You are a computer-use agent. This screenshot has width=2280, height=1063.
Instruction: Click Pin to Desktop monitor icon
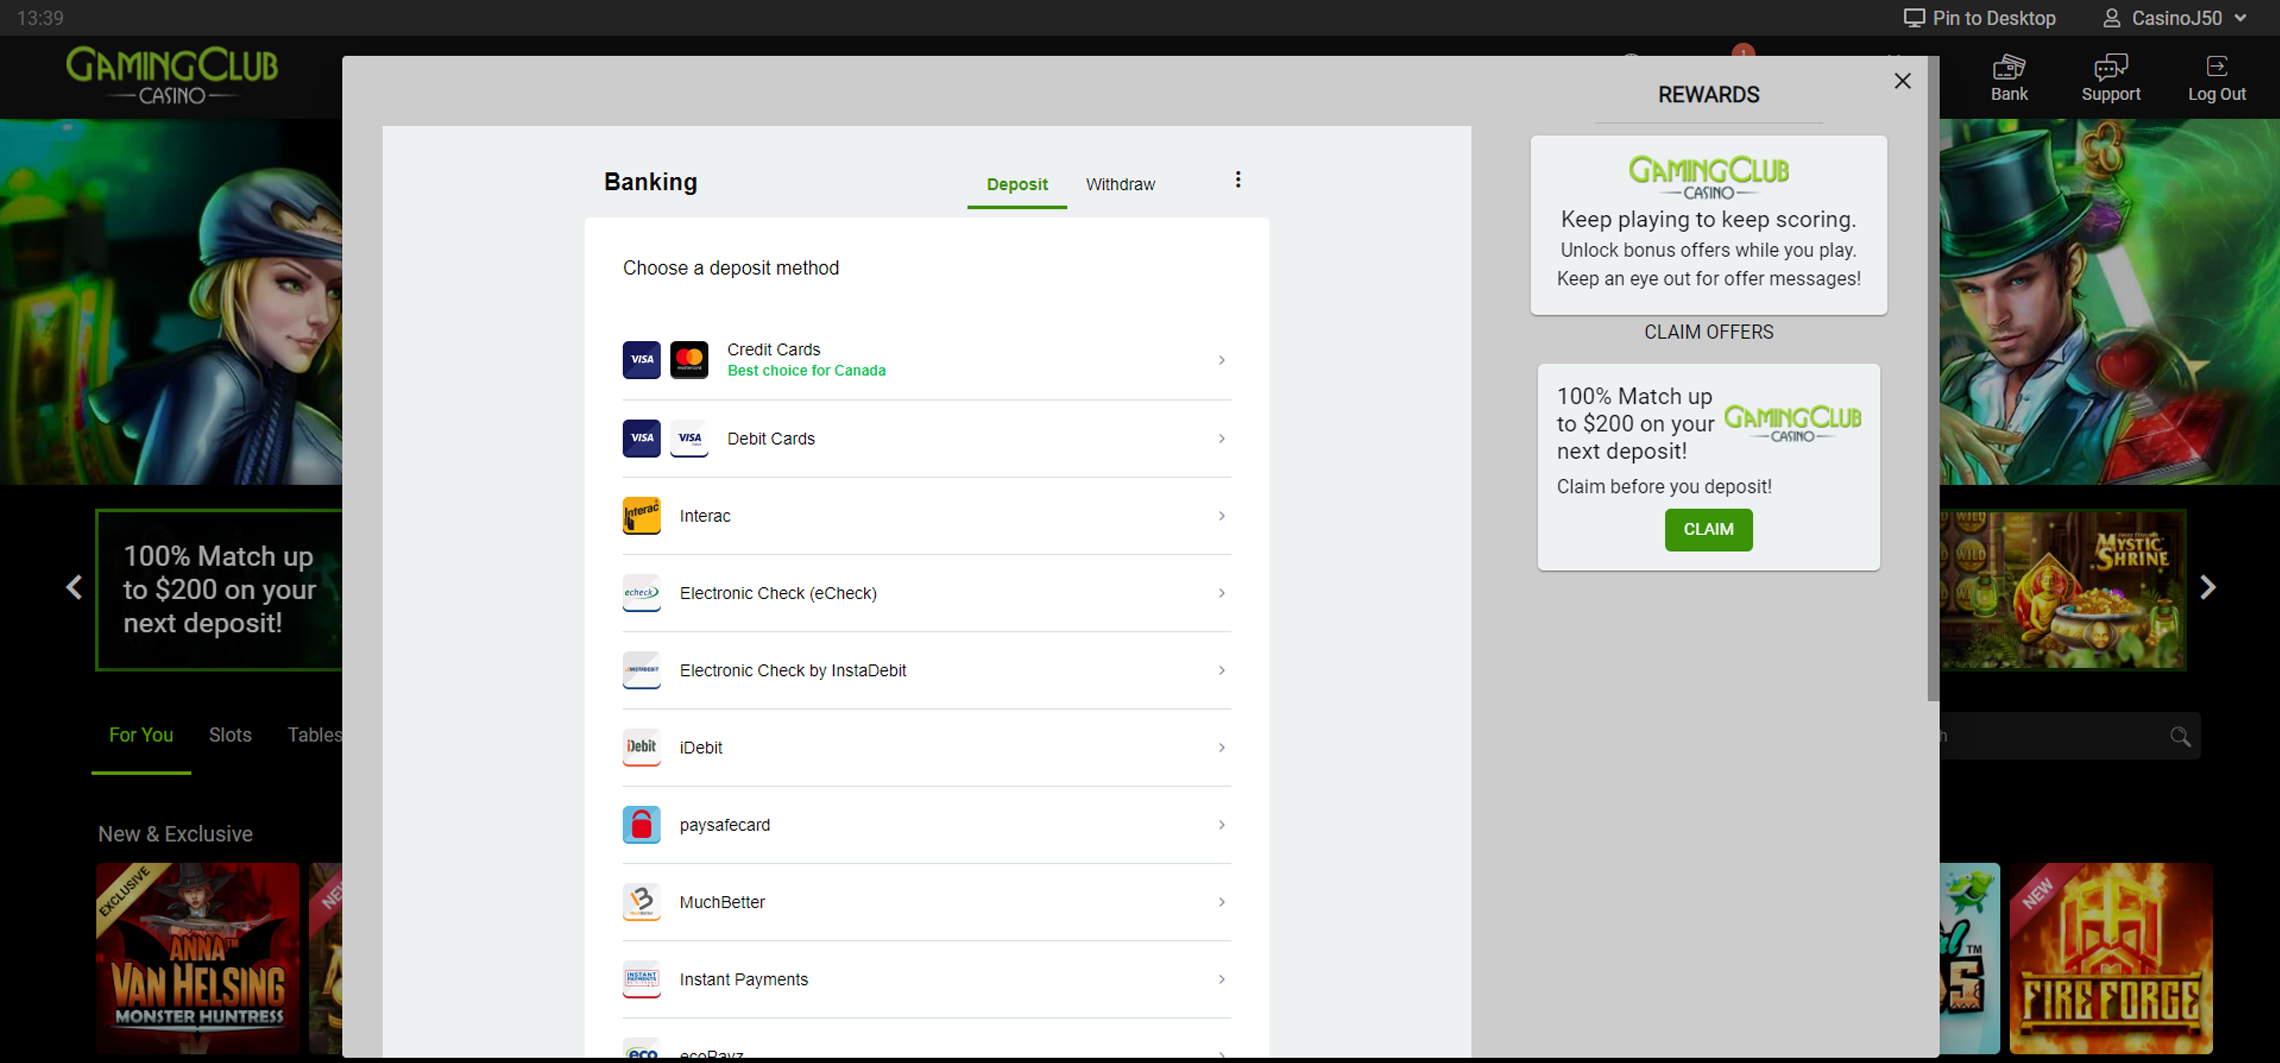(1914, 18)
